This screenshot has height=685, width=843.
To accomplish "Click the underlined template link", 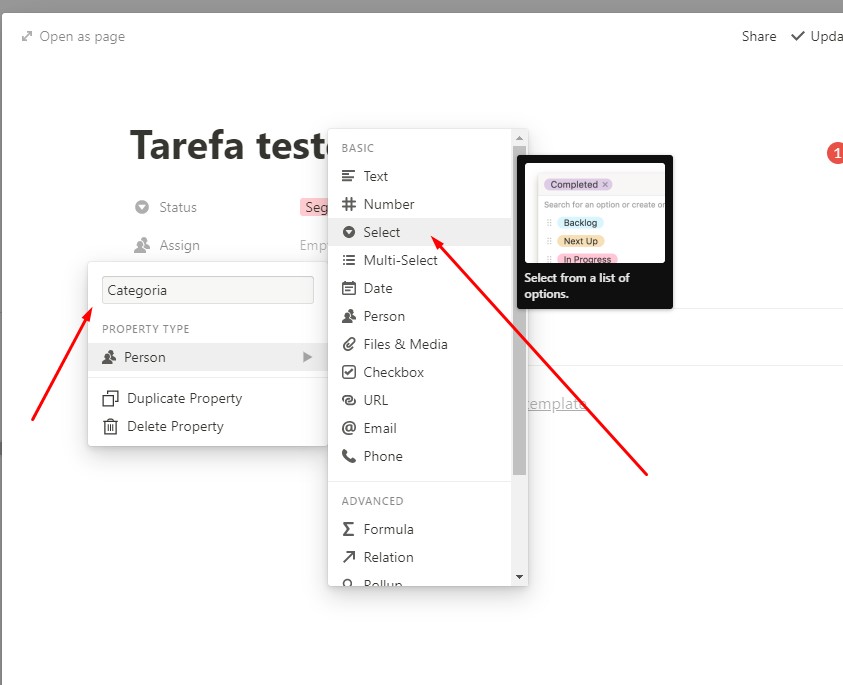I will coord(556,403).
